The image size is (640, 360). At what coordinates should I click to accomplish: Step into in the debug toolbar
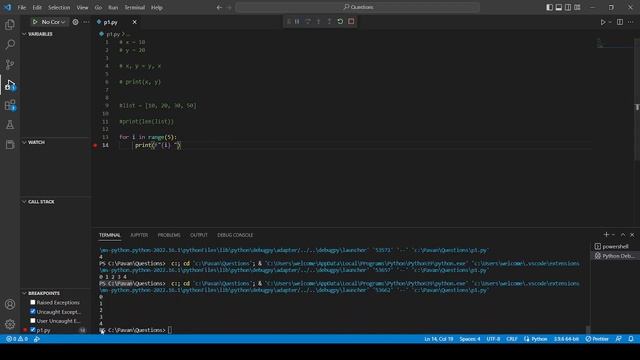(318, 21)
